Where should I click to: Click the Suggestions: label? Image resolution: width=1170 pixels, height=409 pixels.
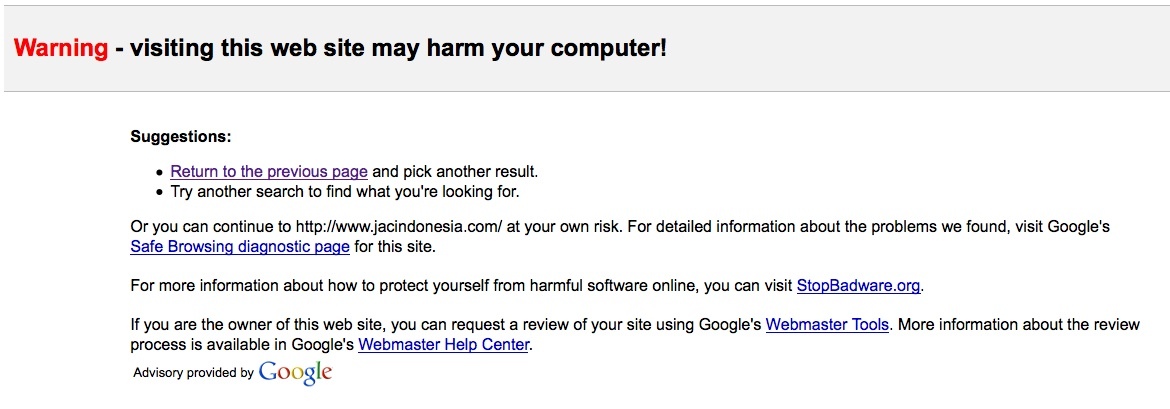click(181, 136)
